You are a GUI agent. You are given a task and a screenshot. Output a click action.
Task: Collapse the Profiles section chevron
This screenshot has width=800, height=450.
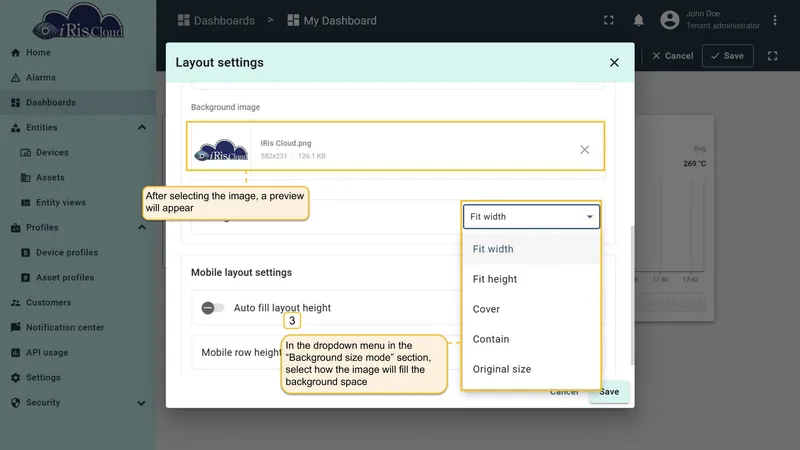click(x=142, y=228)
